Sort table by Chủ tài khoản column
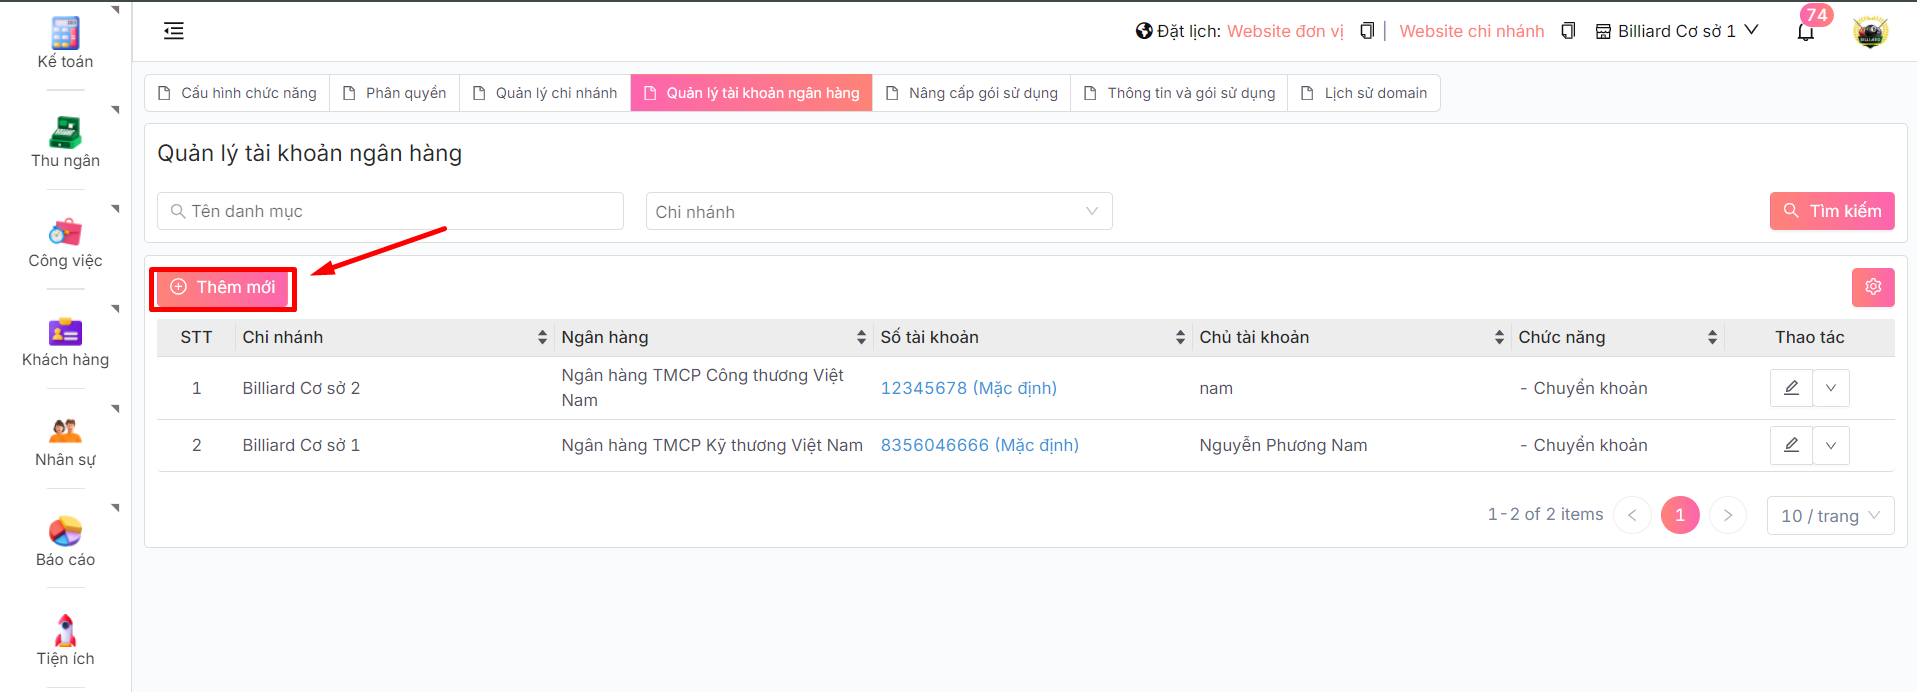 tap(1498, 338)
